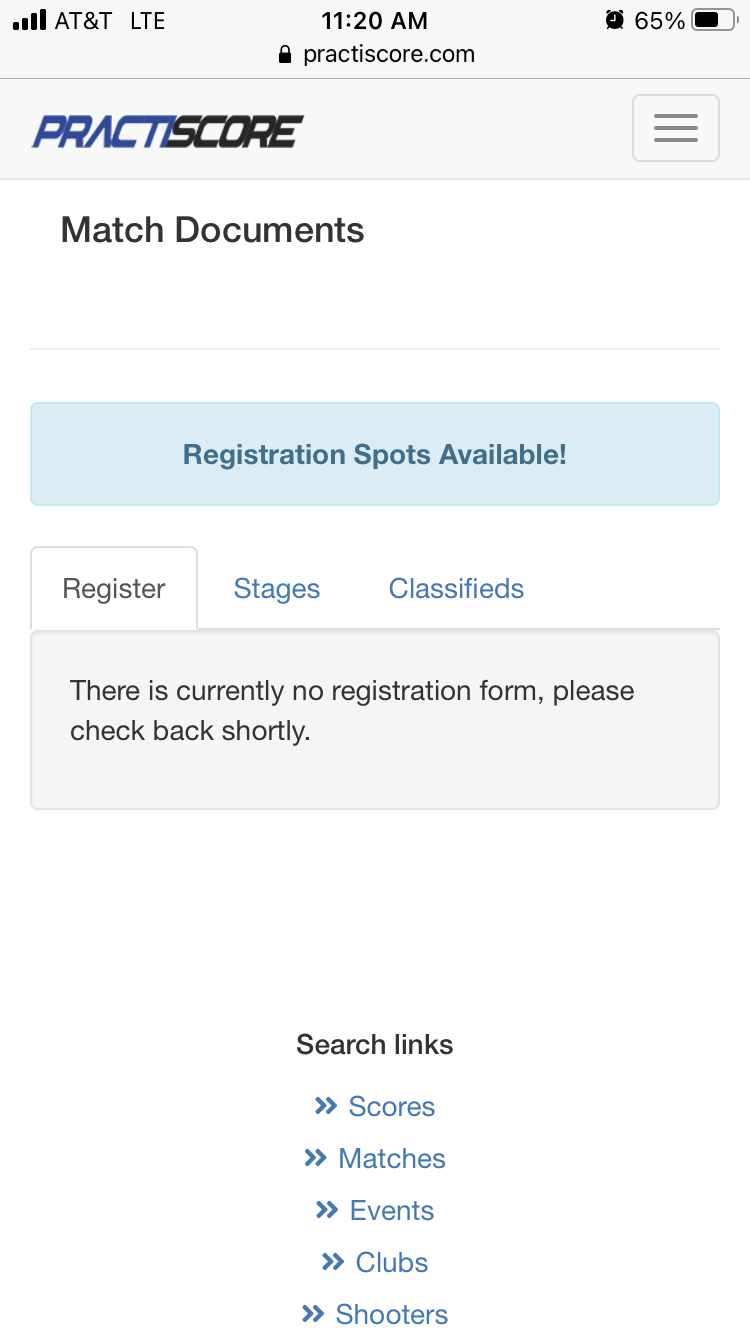
Task: Tap the lock icon in address bar
Action: click(x=287, y=54)
